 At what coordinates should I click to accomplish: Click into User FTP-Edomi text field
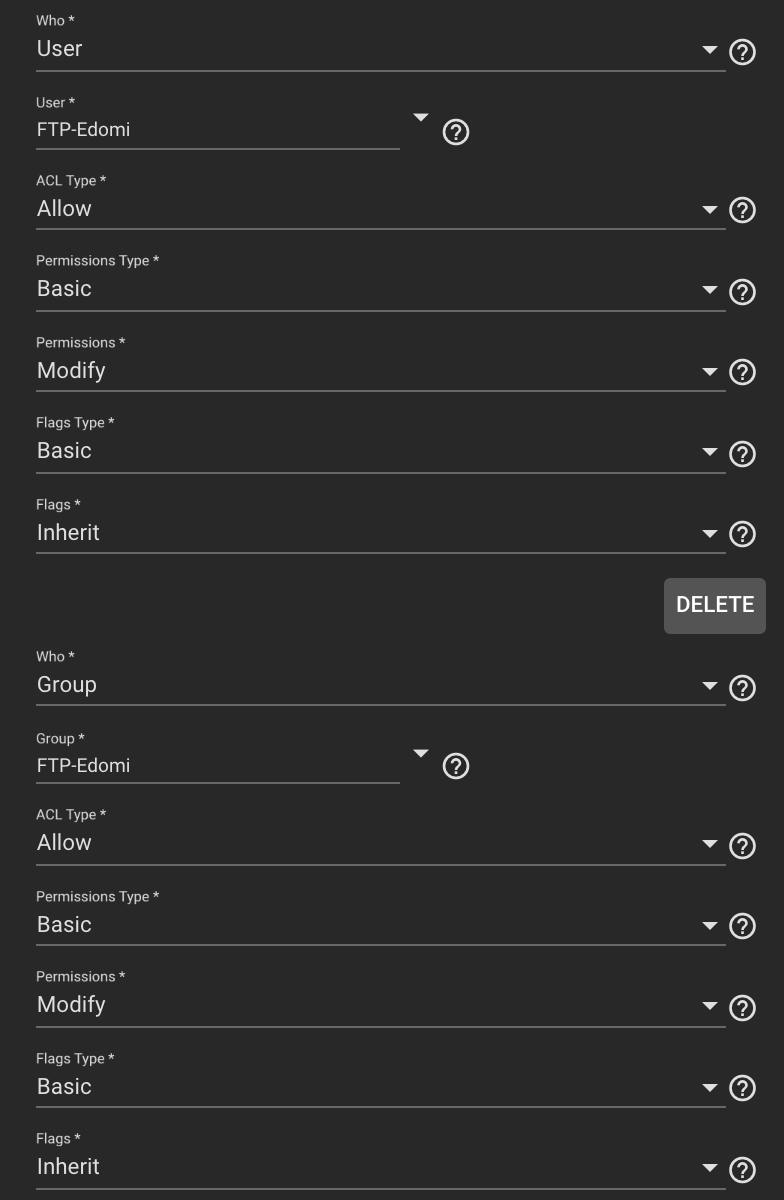click(218, 130)
